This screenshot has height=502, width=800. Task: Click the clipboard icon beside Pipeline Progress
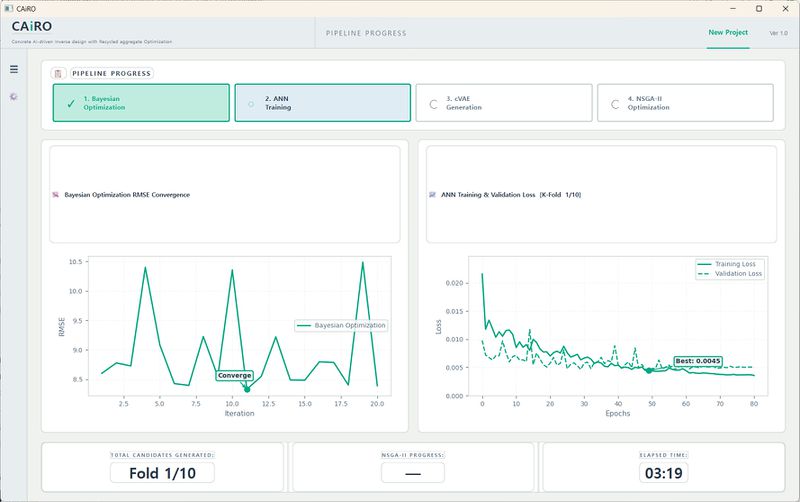pyautogui.click(x=58, y=73)
